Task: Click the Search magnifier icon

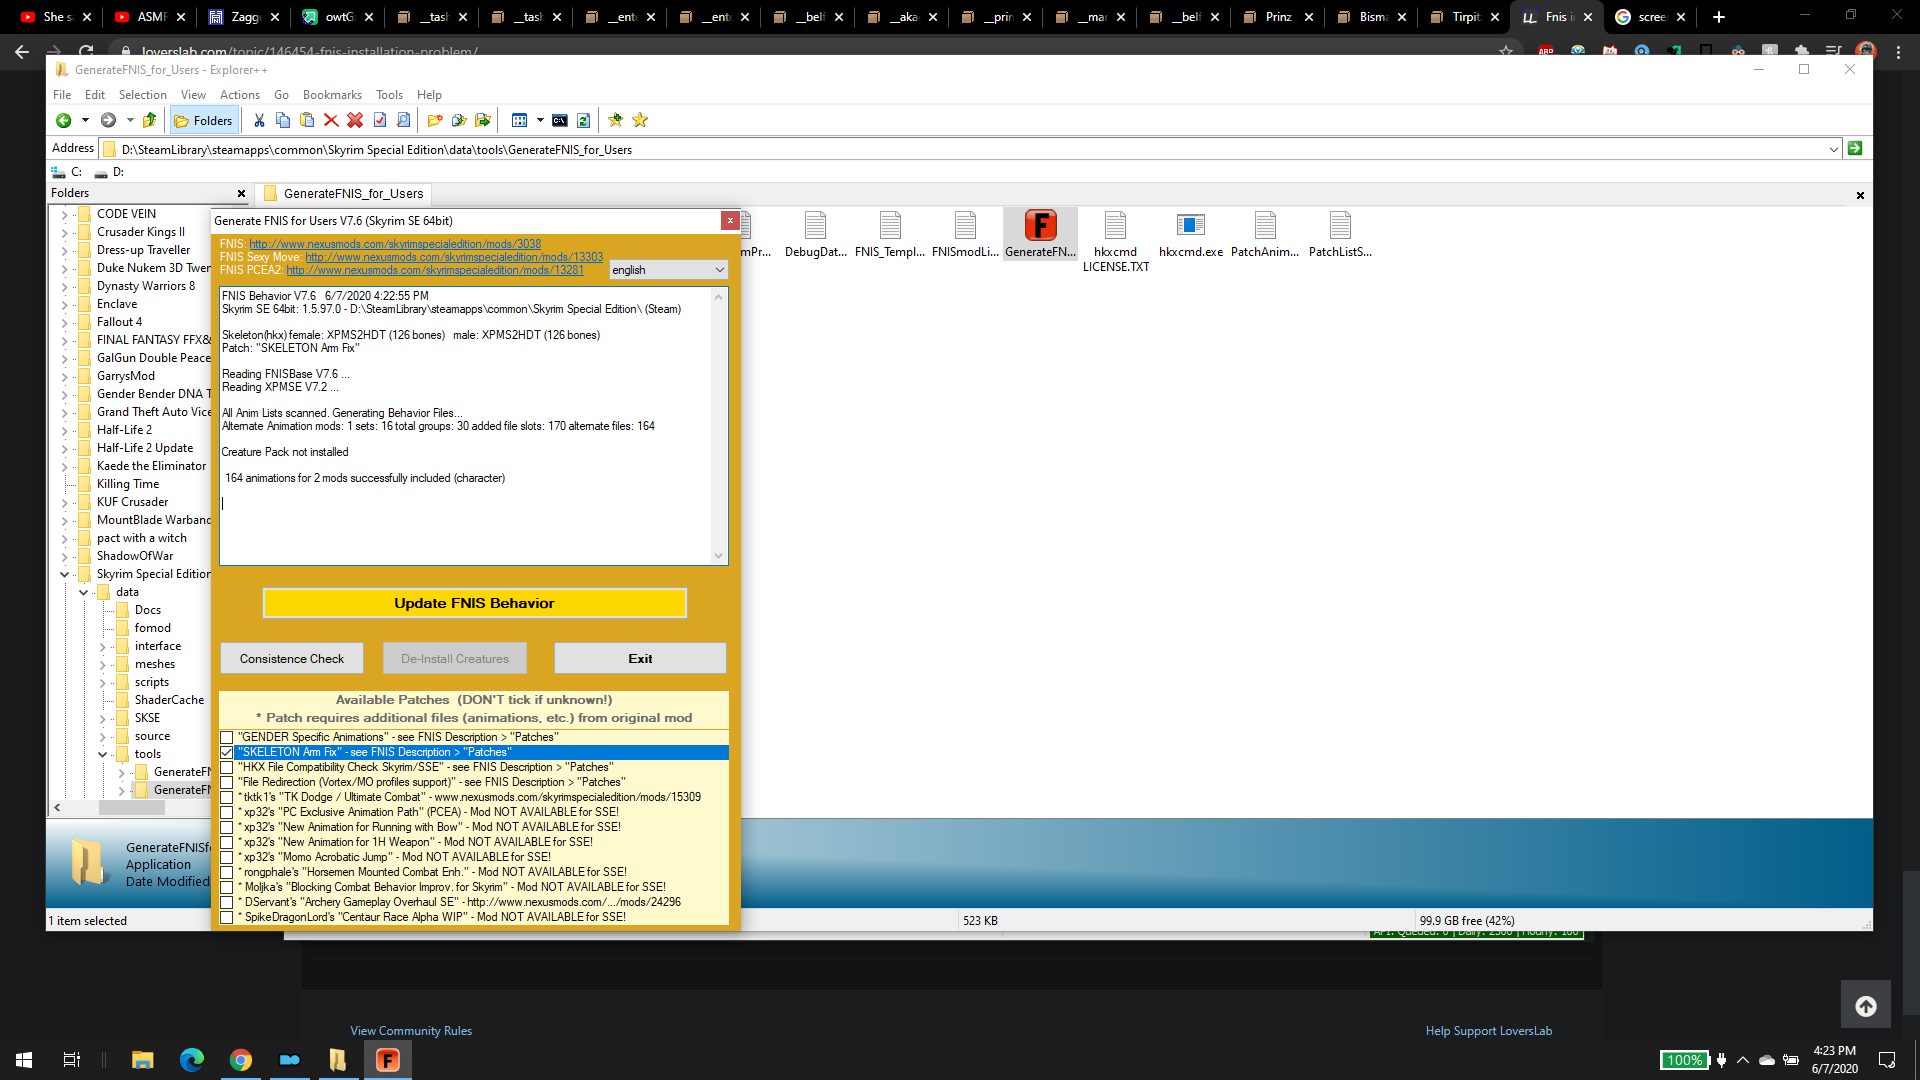Action: coord(404,121)
